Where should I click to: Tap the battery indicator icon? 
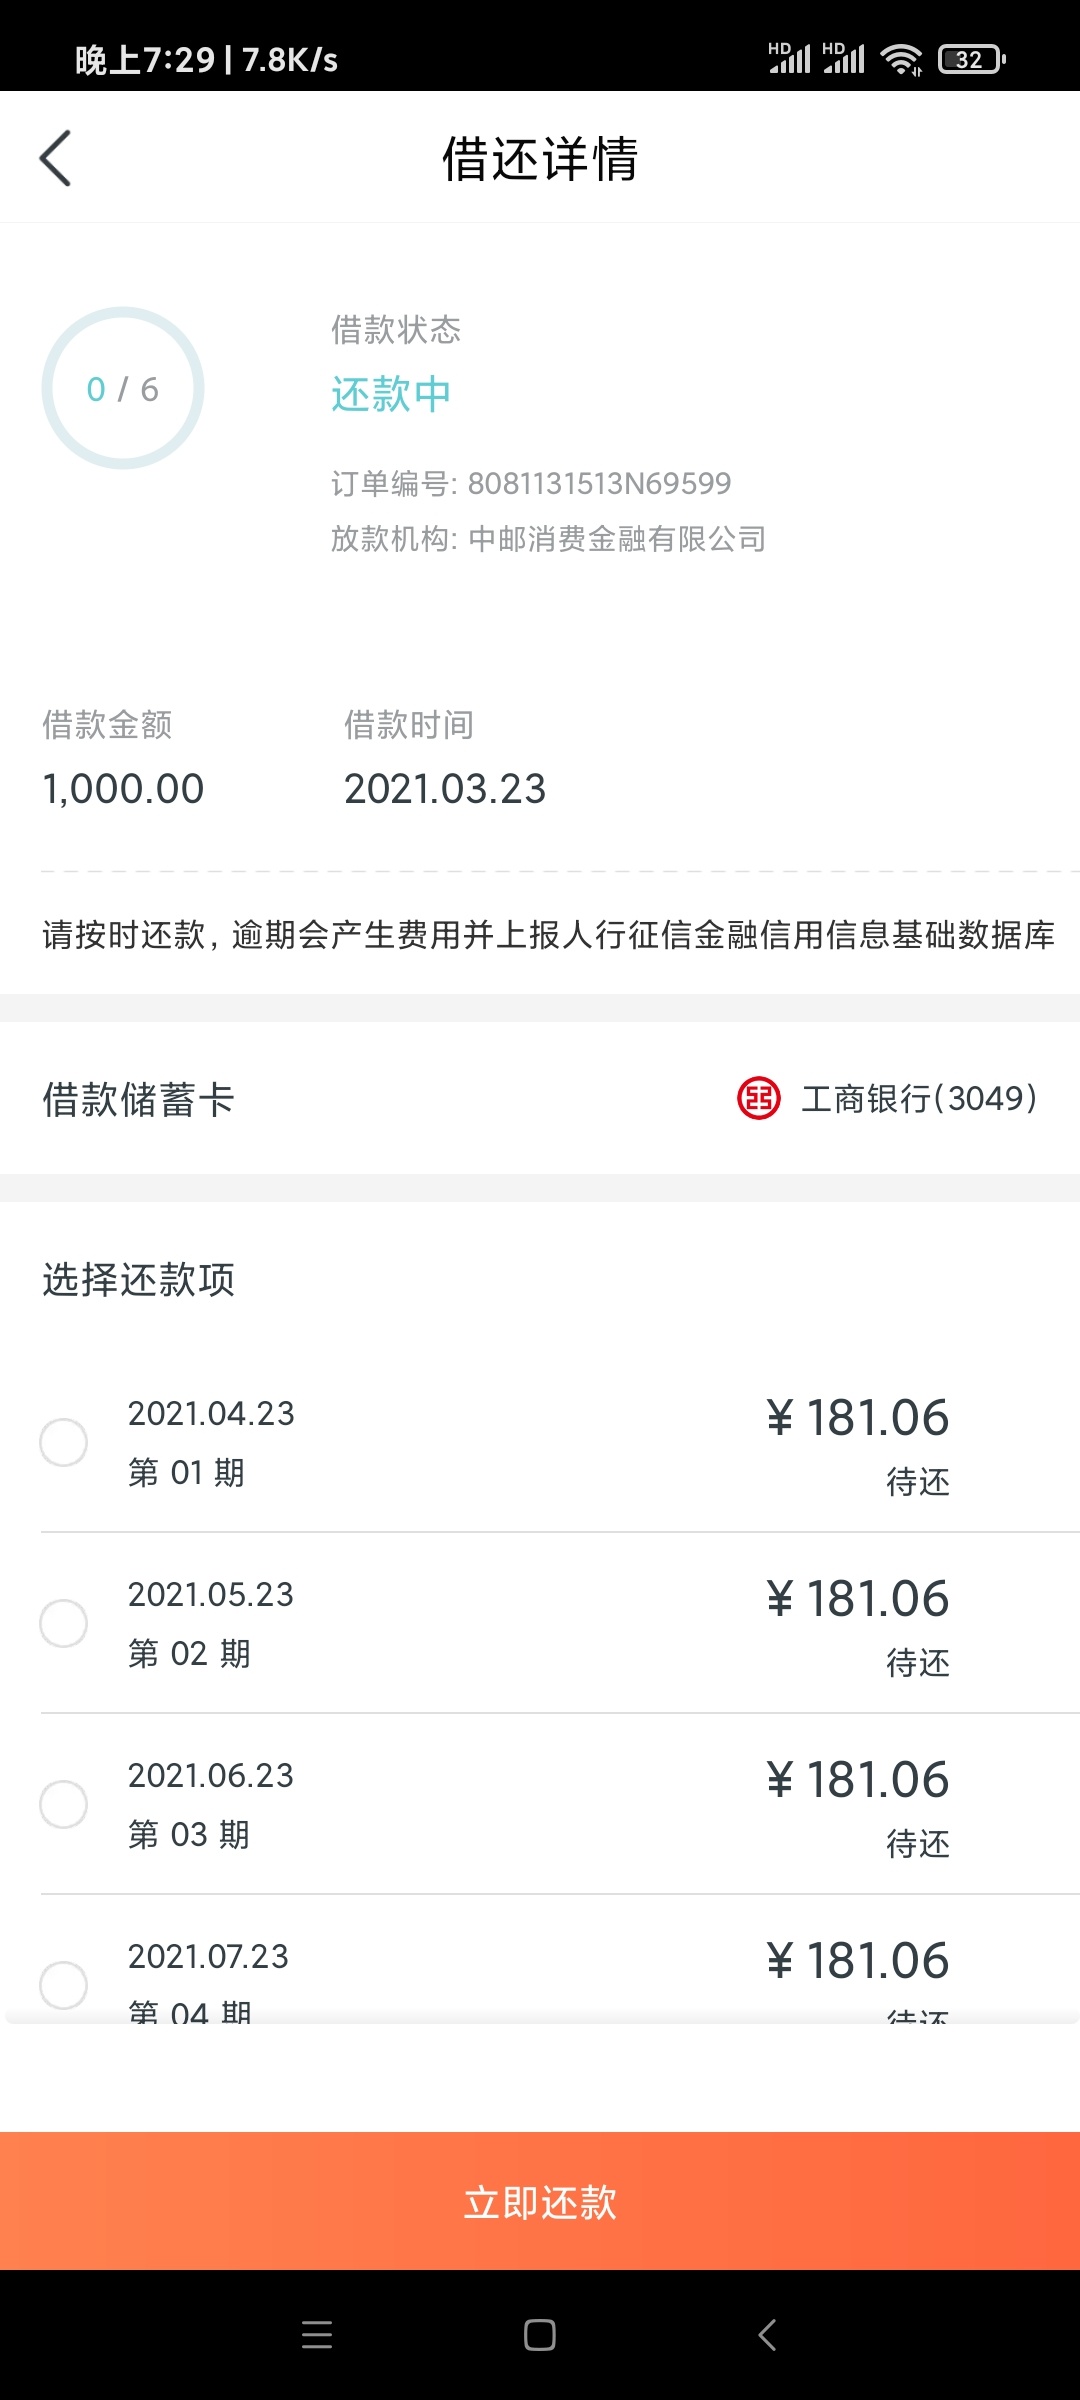[x=971, y=60]
